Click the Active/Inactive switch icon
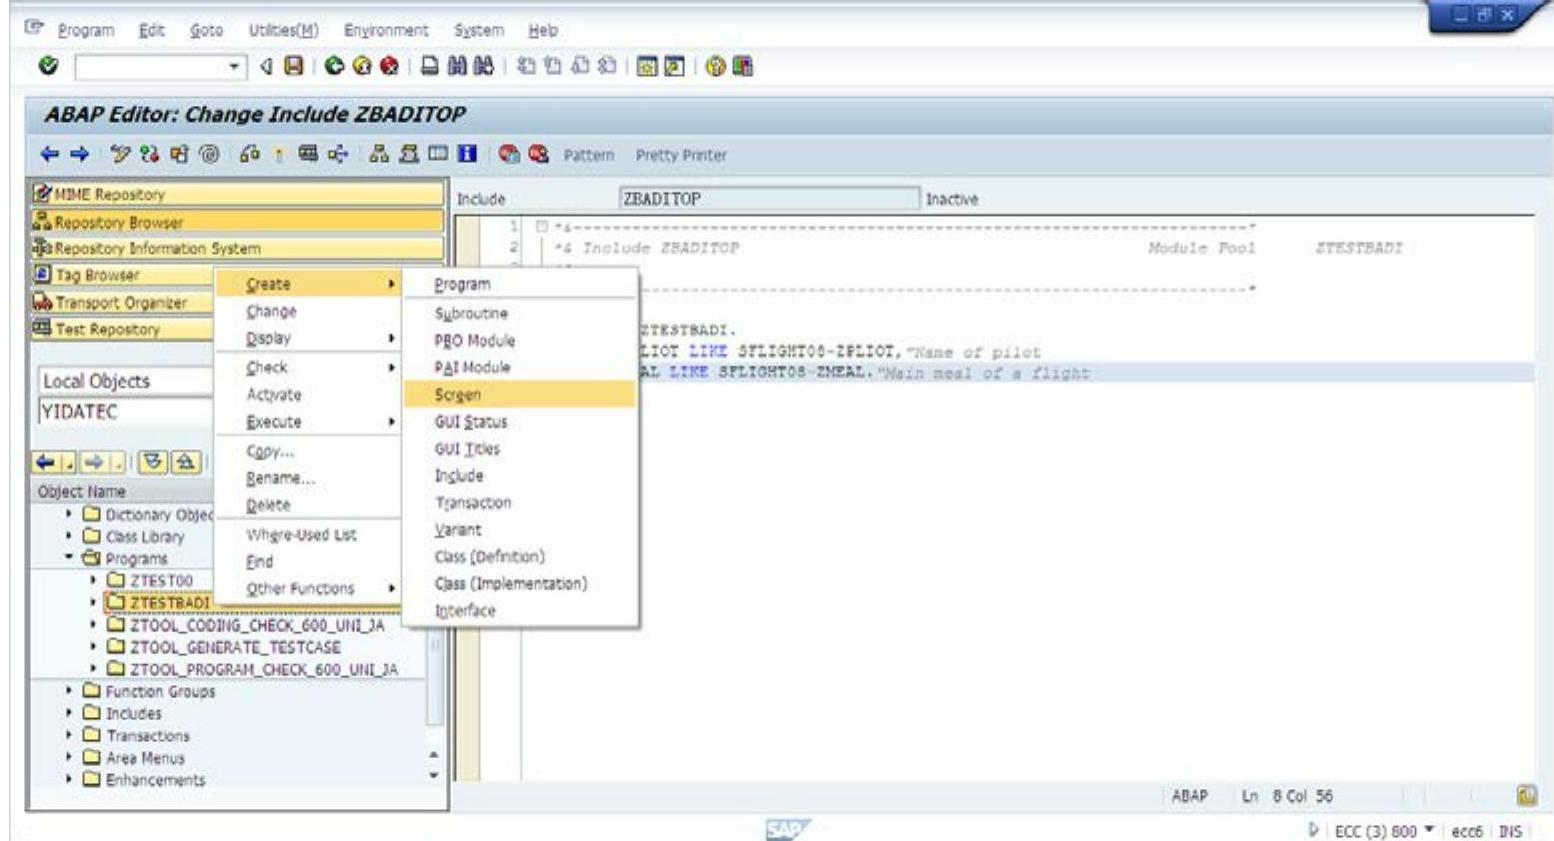Screen dimensions: 1554x841 click(150, 154)
